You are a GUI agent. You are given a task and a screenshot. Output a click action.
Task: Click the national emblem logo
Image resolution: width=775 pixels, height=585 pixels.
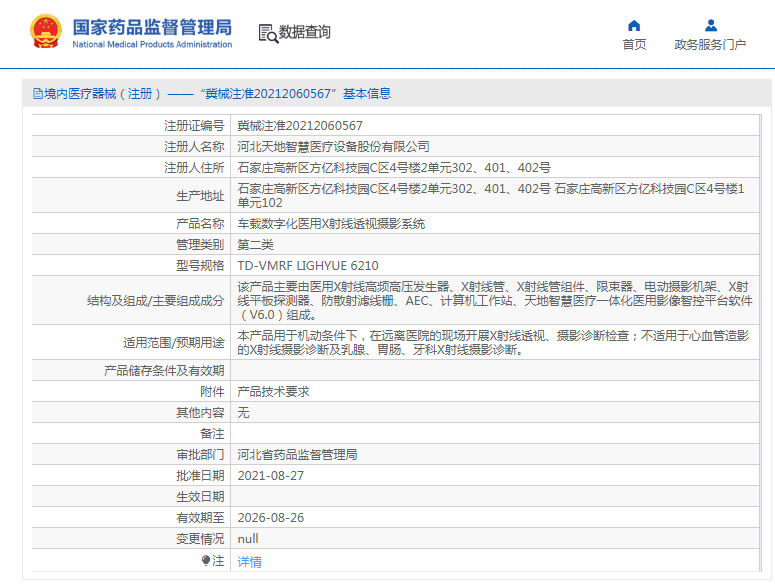pyautogui.click(x=46, y=31)
